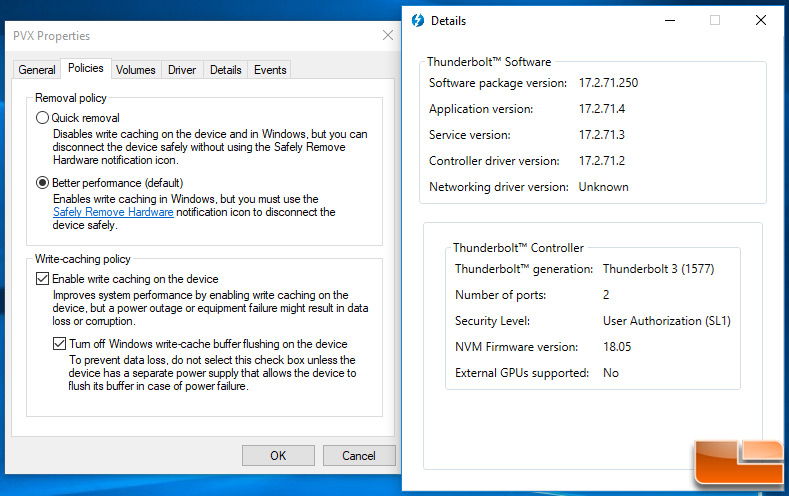789x496 pixels.
Task: Switch to the General tab
Action: (x=37, y=70)
